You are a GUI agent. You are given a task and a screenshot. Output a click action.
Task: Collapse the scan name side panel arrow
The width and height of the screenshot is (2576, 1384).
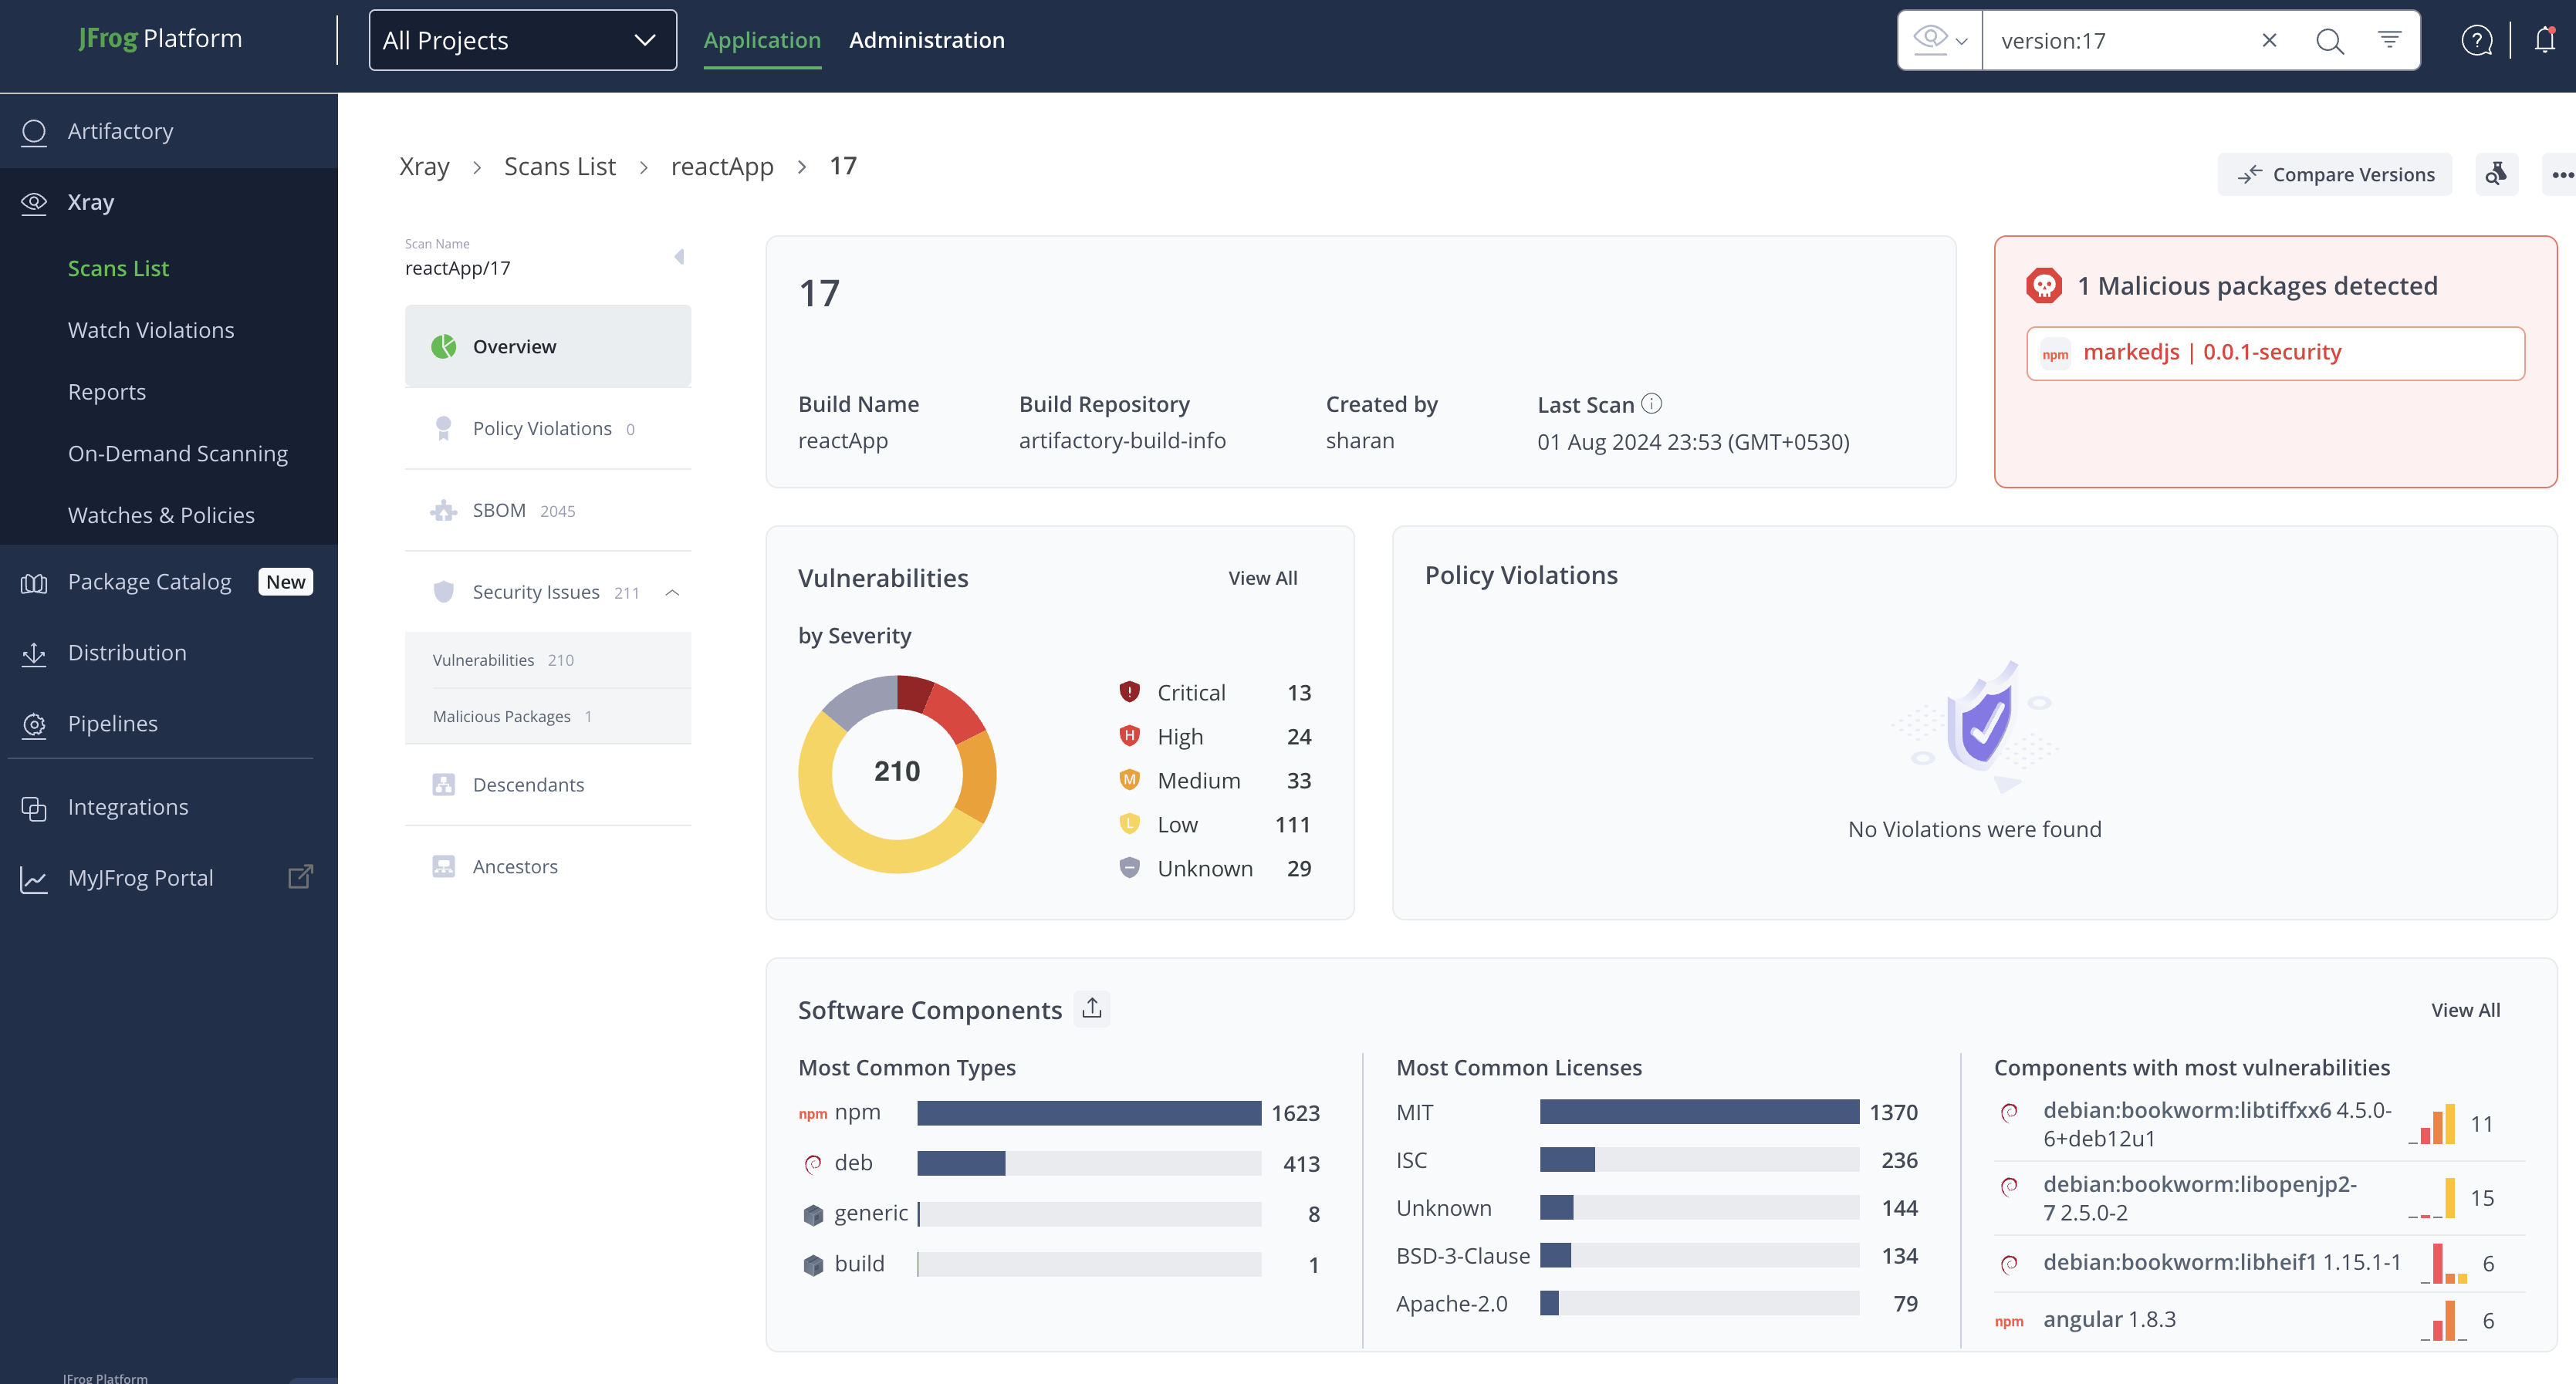click(679, 257)
